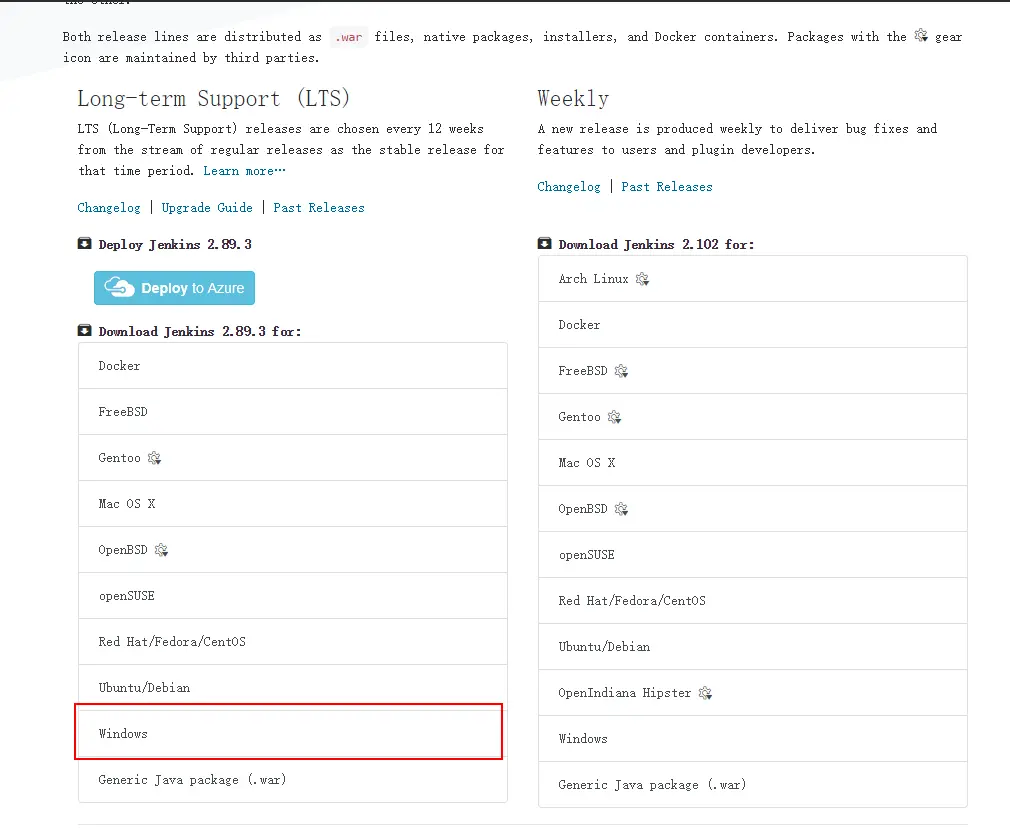This screenshot has height=828, width=1010.
Task: Download the Windows LTS Jenkins package
Action: point(292,734)
